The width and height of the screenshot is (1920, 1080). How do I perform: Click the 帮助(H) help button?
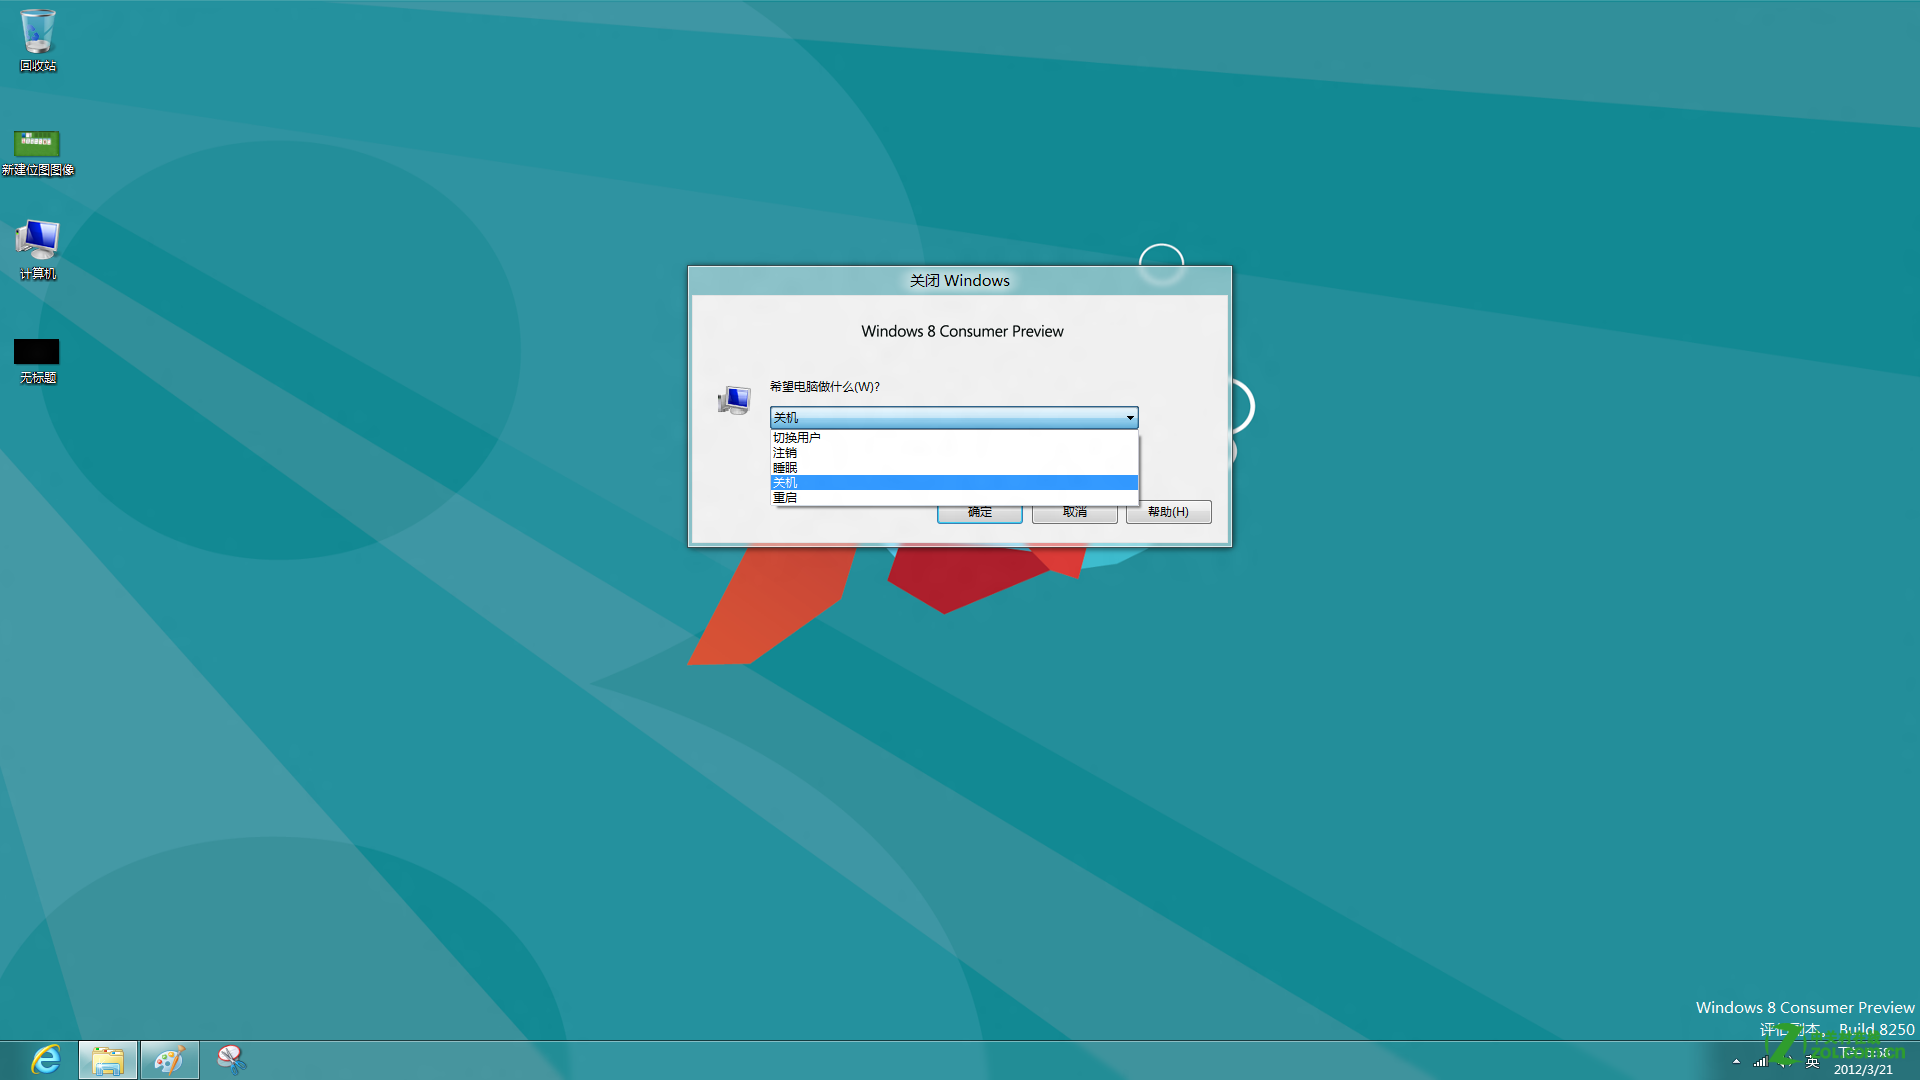(1168, 512)
